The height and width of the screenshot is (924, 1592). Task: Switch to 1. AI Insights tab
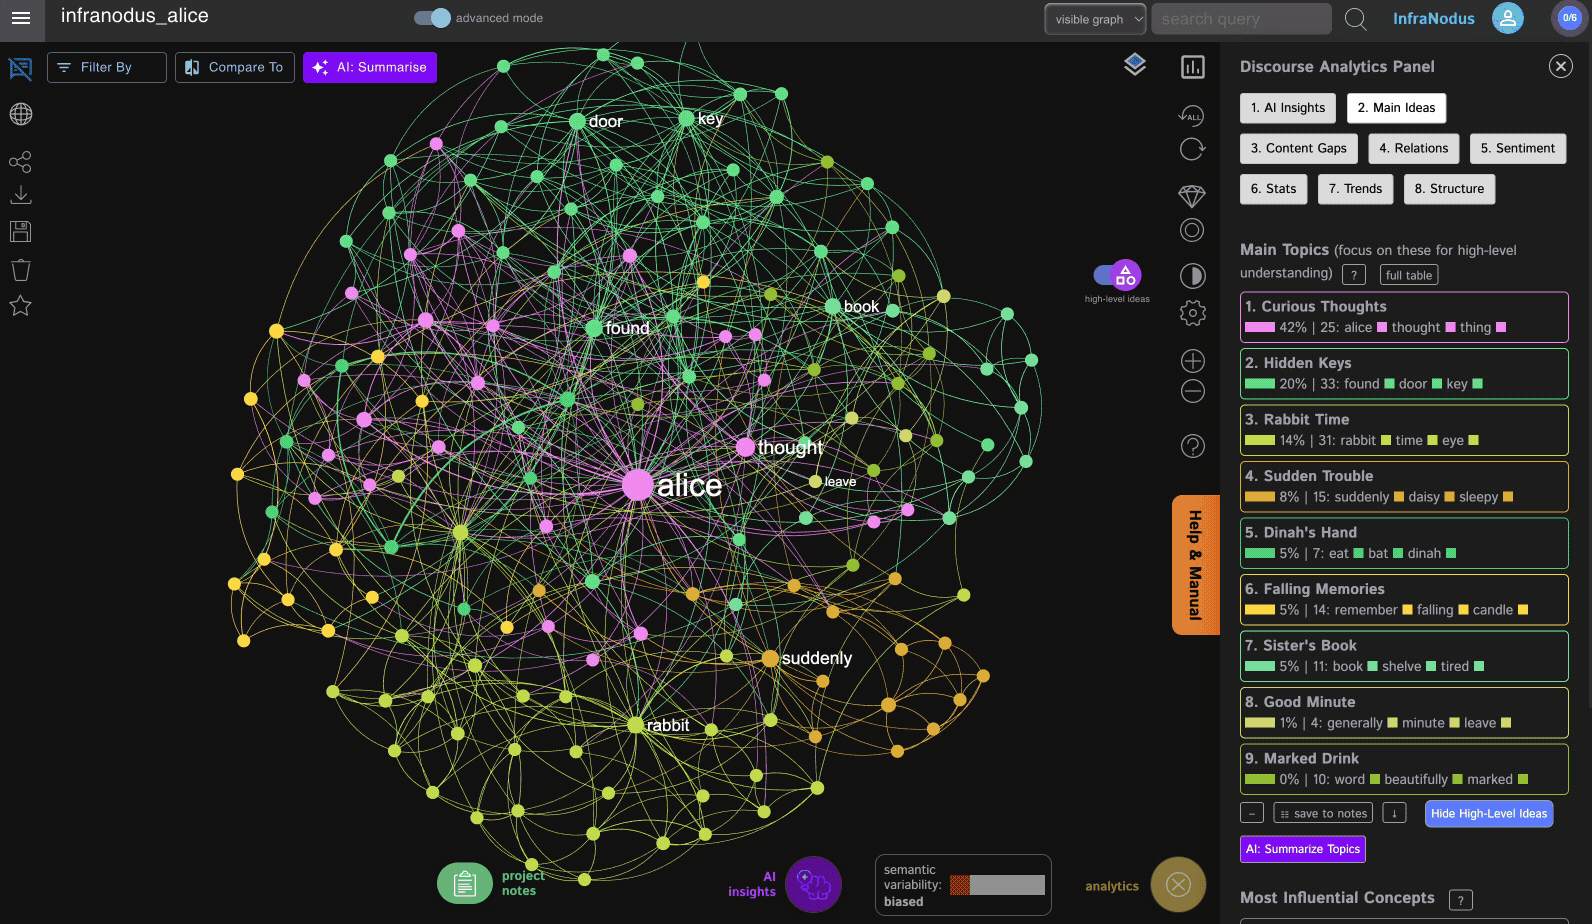coord(1287,108)
